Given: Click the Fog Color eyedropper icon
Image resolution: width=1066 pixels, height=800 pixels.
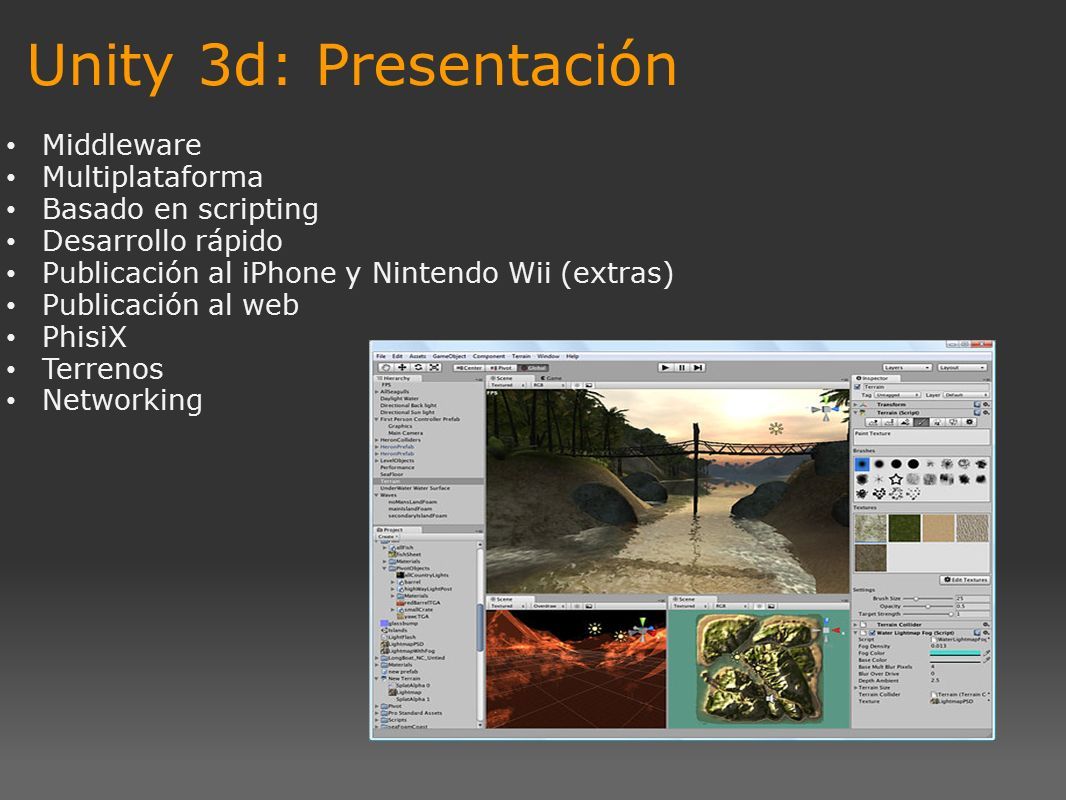Looking at the screenshot, I should coord(986,653).
